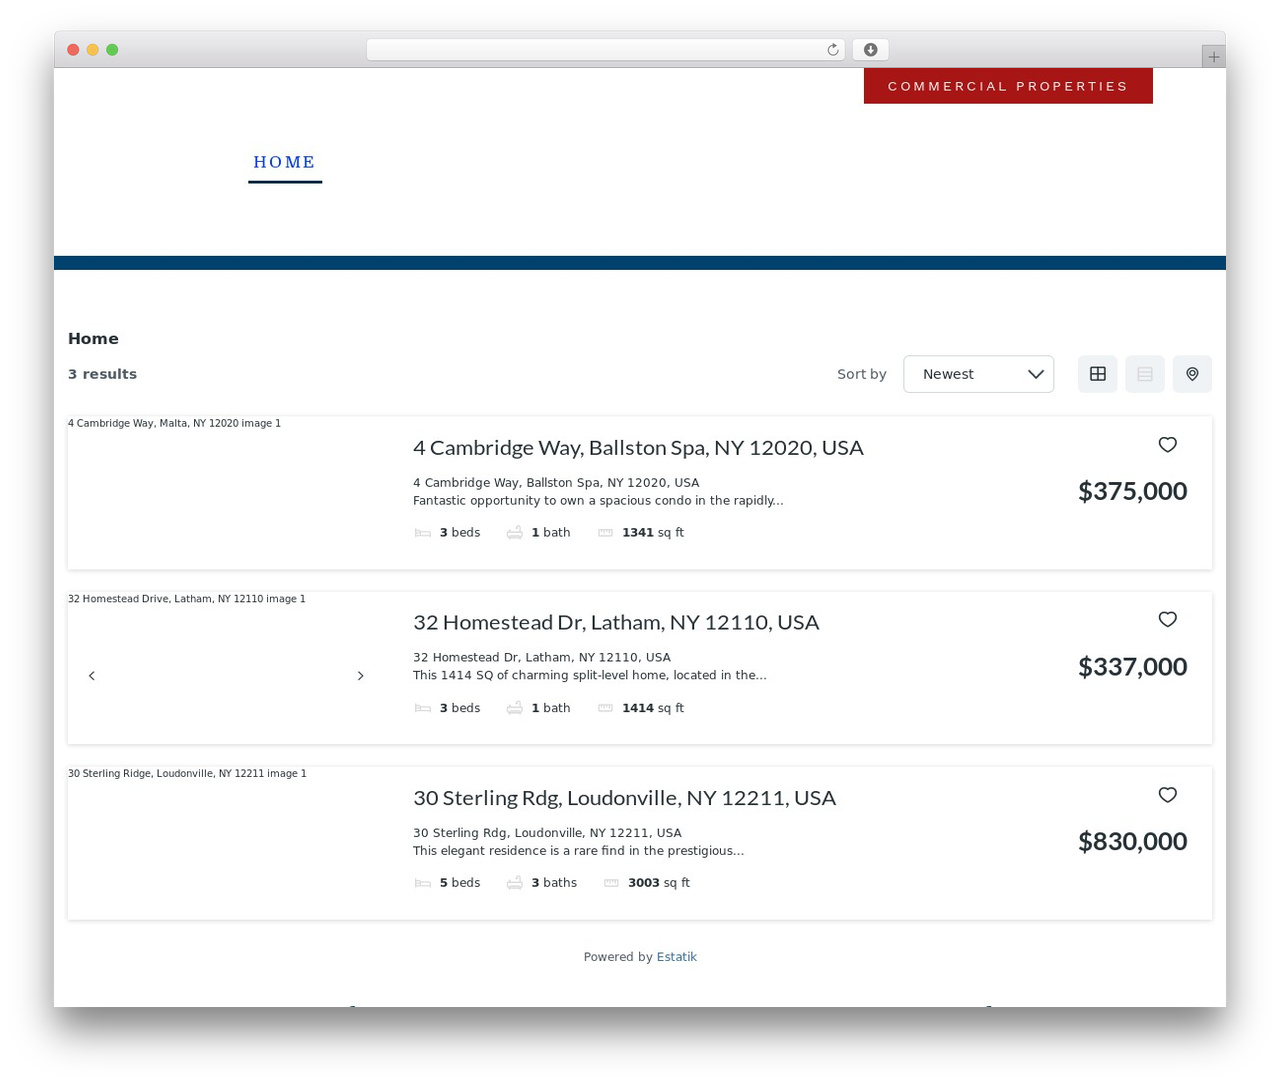Click the 3 results count

pos(102,374)
